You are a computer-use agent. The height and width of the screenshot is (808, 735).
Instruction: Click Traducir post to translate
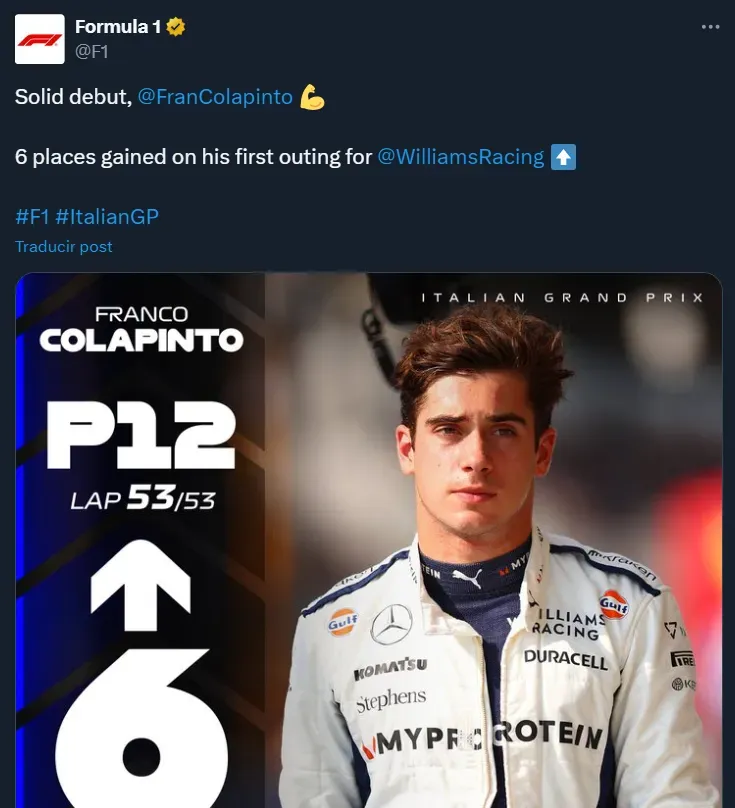click(64, 246)
